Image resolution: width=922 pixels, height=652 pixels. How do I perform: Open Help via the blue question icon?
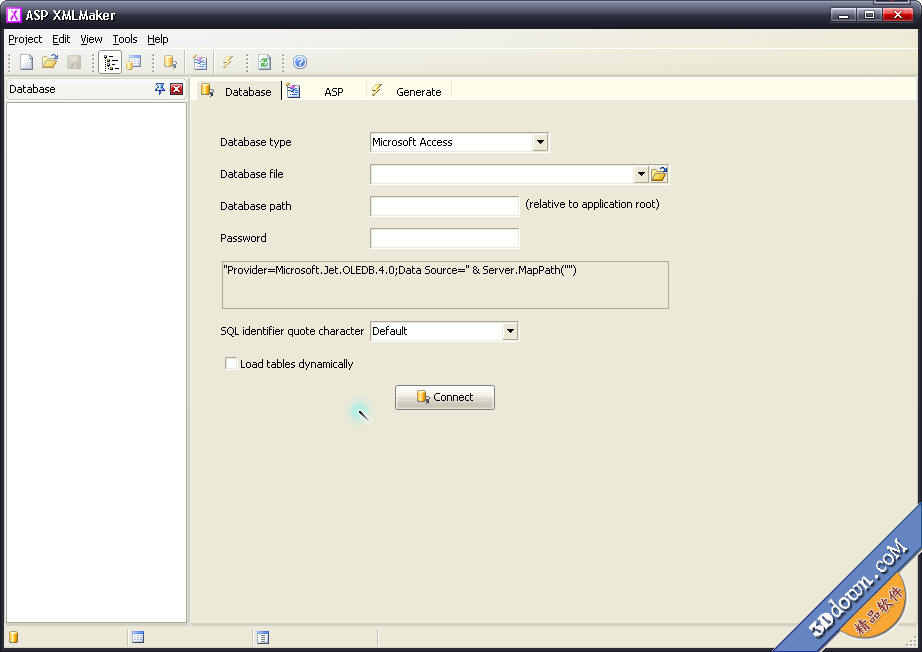pyautogui.click(x=300, y=62)
